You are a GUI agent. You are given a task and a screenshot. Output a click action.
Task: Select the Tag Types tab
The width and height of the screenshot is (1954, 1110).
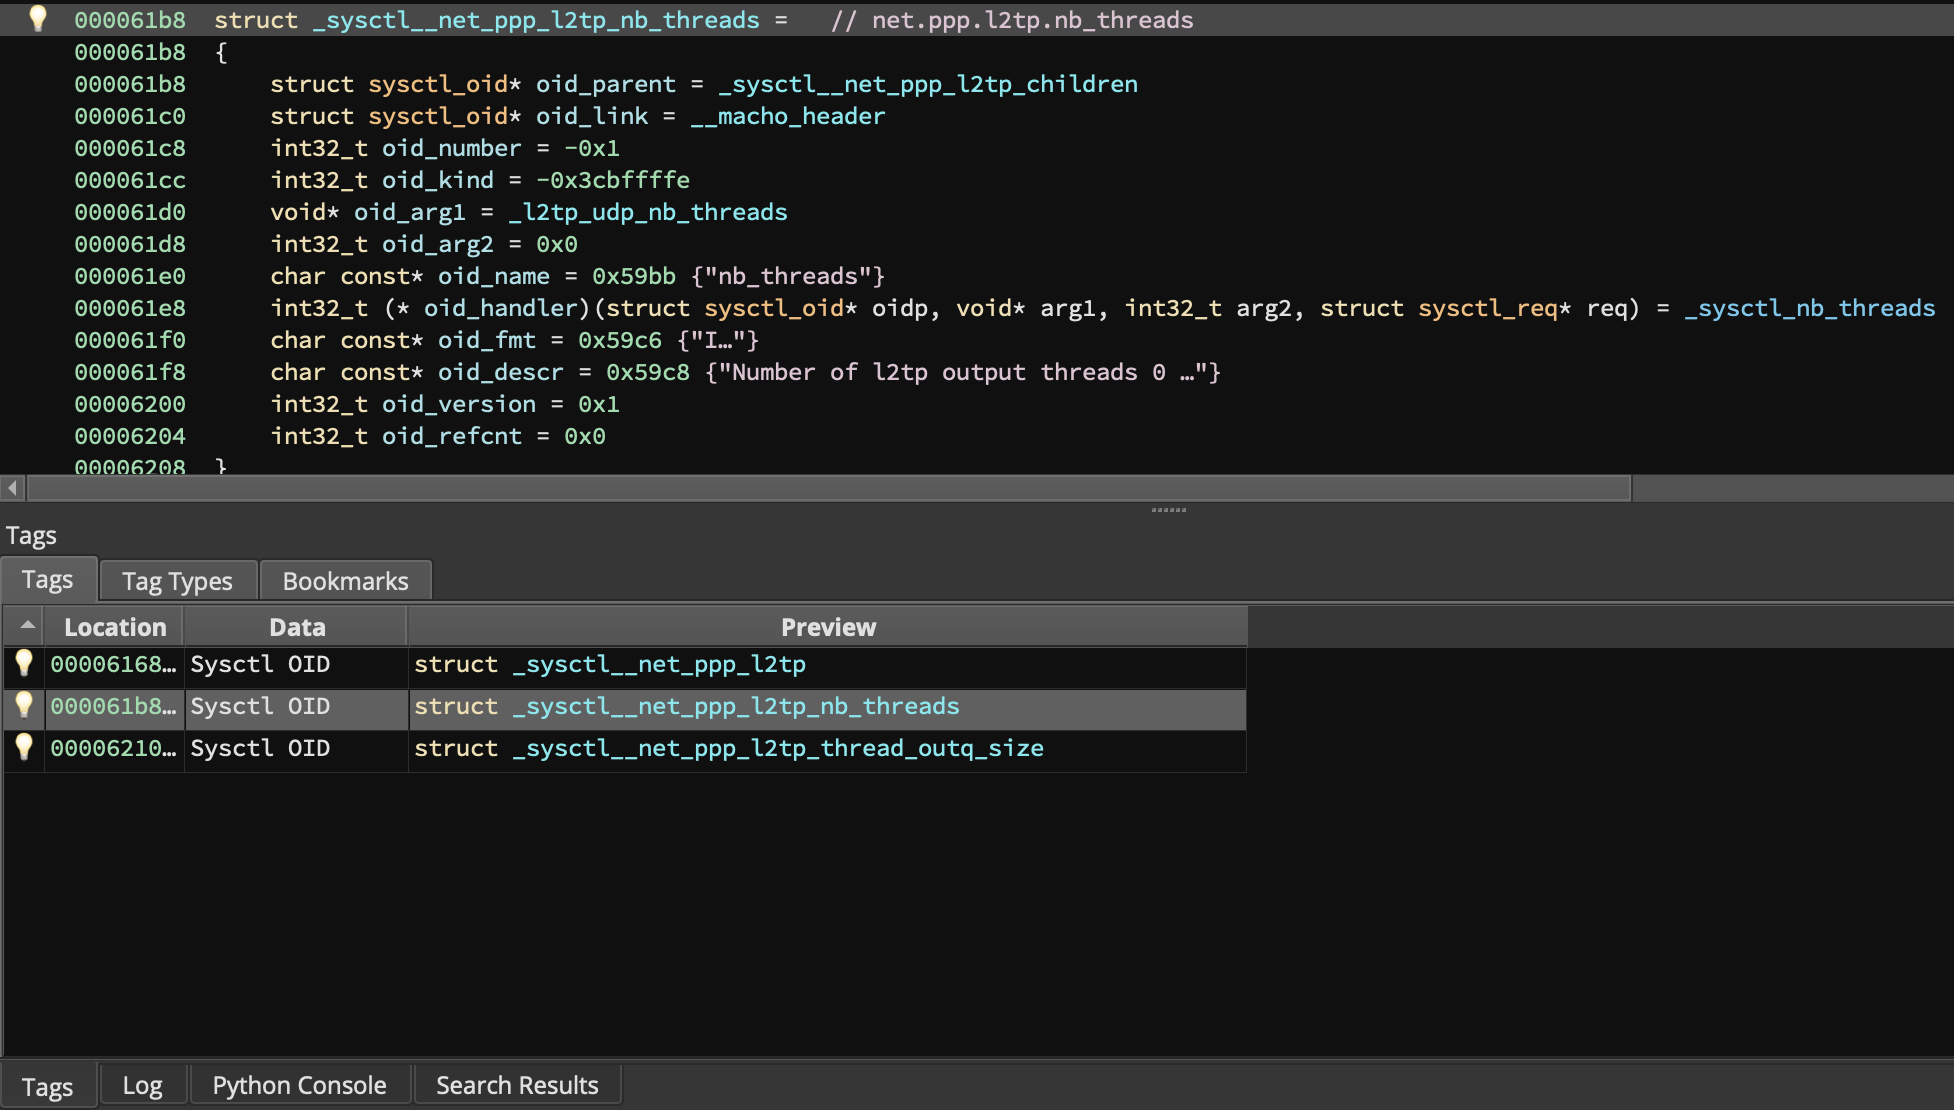pyautogui.click(x=176, y=580)
